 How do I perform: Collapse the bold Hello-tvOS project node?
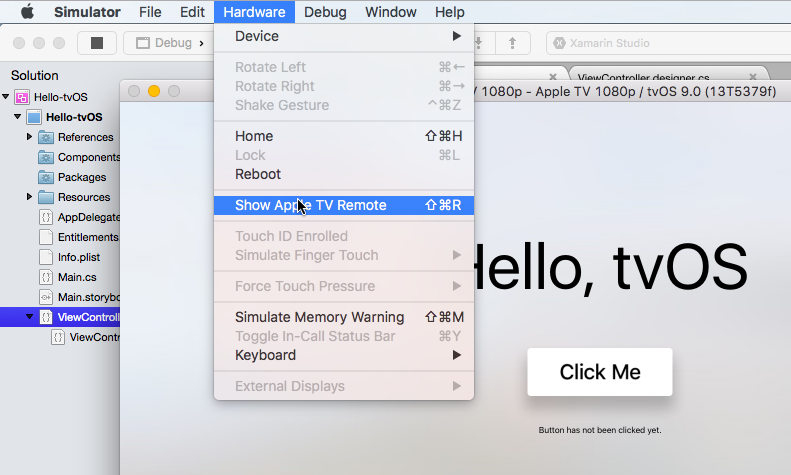tap(18, 116)
